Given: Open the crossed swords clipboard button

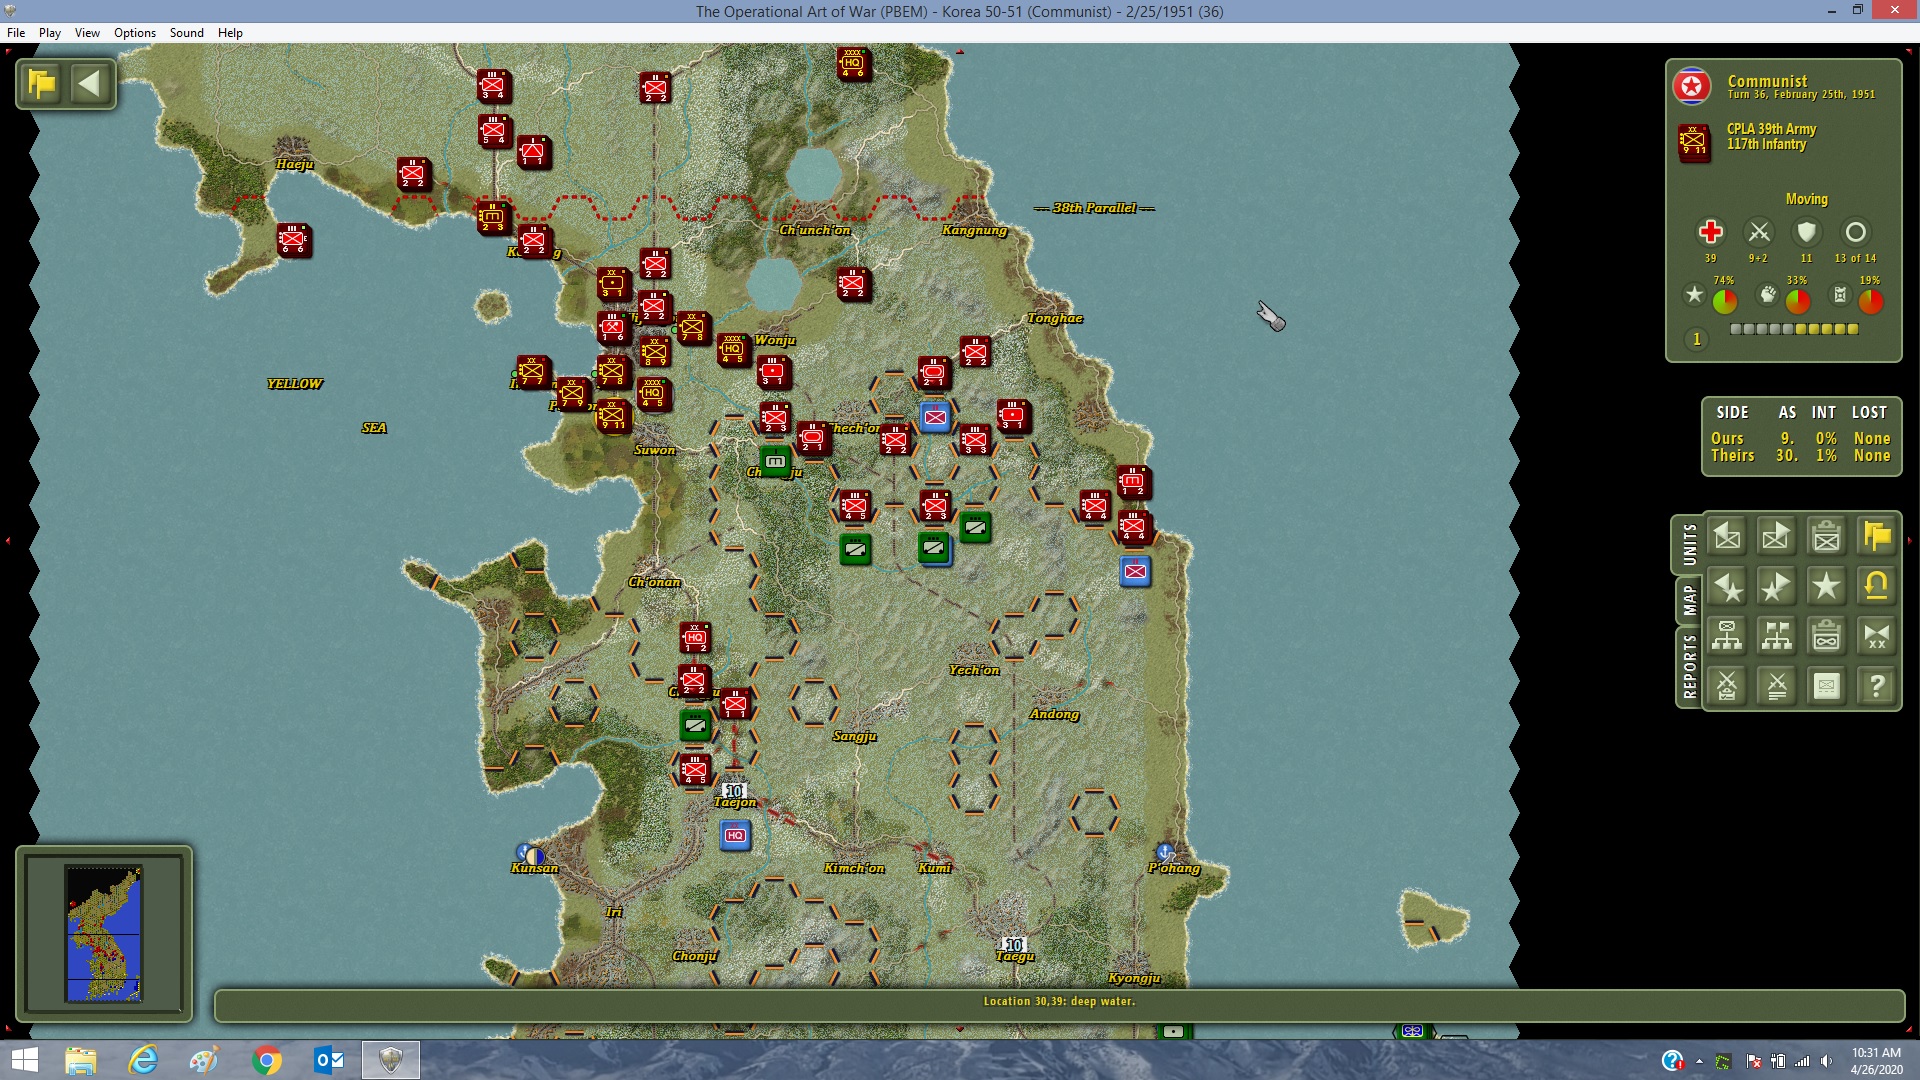Looking at the screenshot, I should [1727, 686].
